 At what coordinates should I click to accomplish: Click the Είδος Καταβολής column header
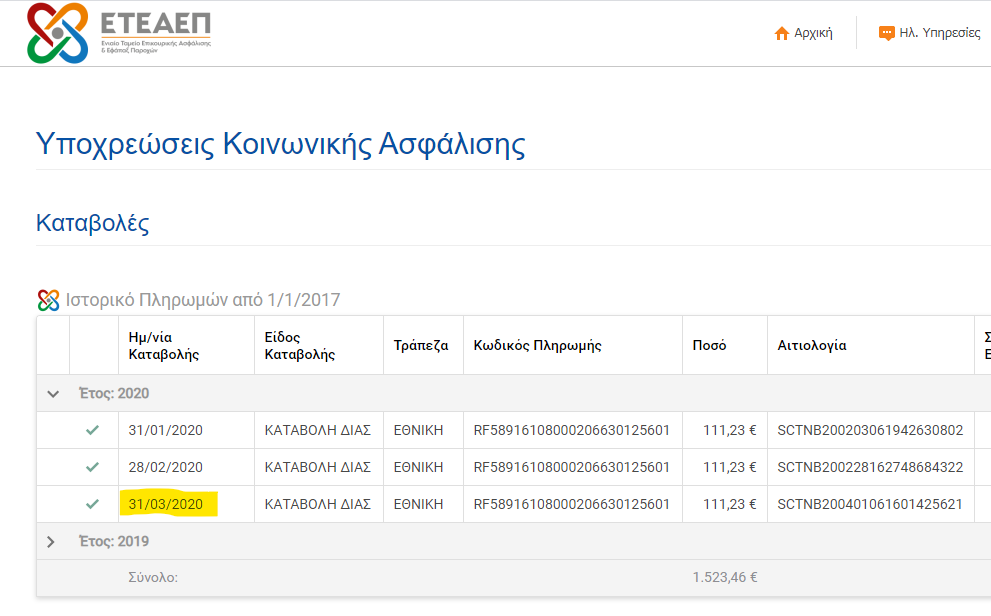pyautogui.click(x=299, y=346)
